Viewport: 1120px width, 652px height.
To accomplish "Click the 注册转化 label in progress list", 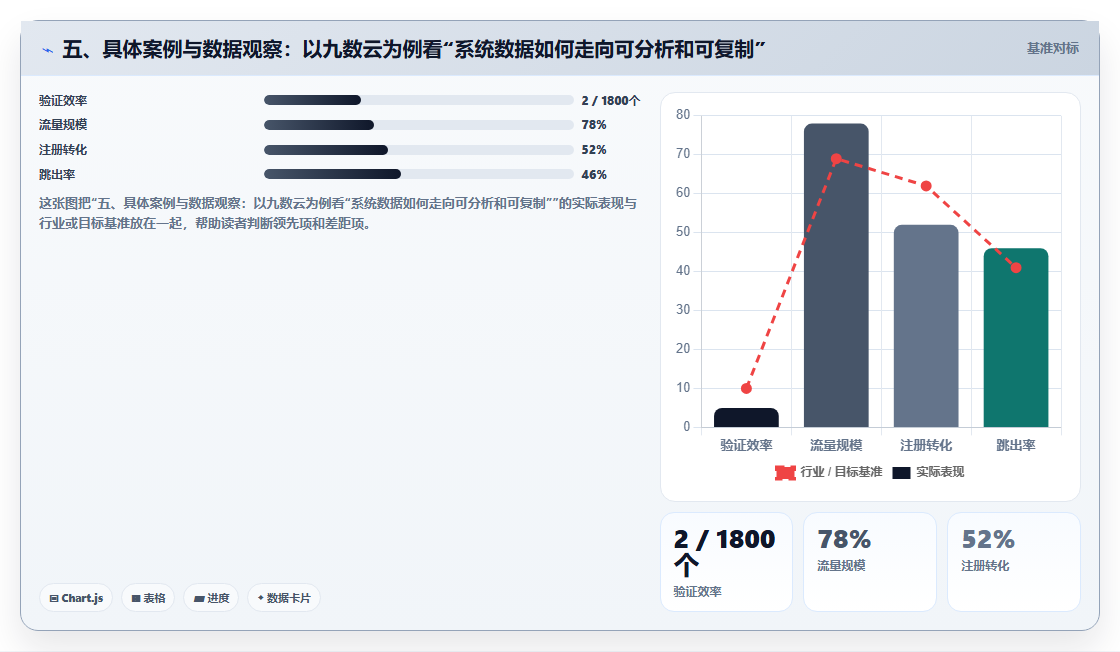I will click(x=63, y=150).
